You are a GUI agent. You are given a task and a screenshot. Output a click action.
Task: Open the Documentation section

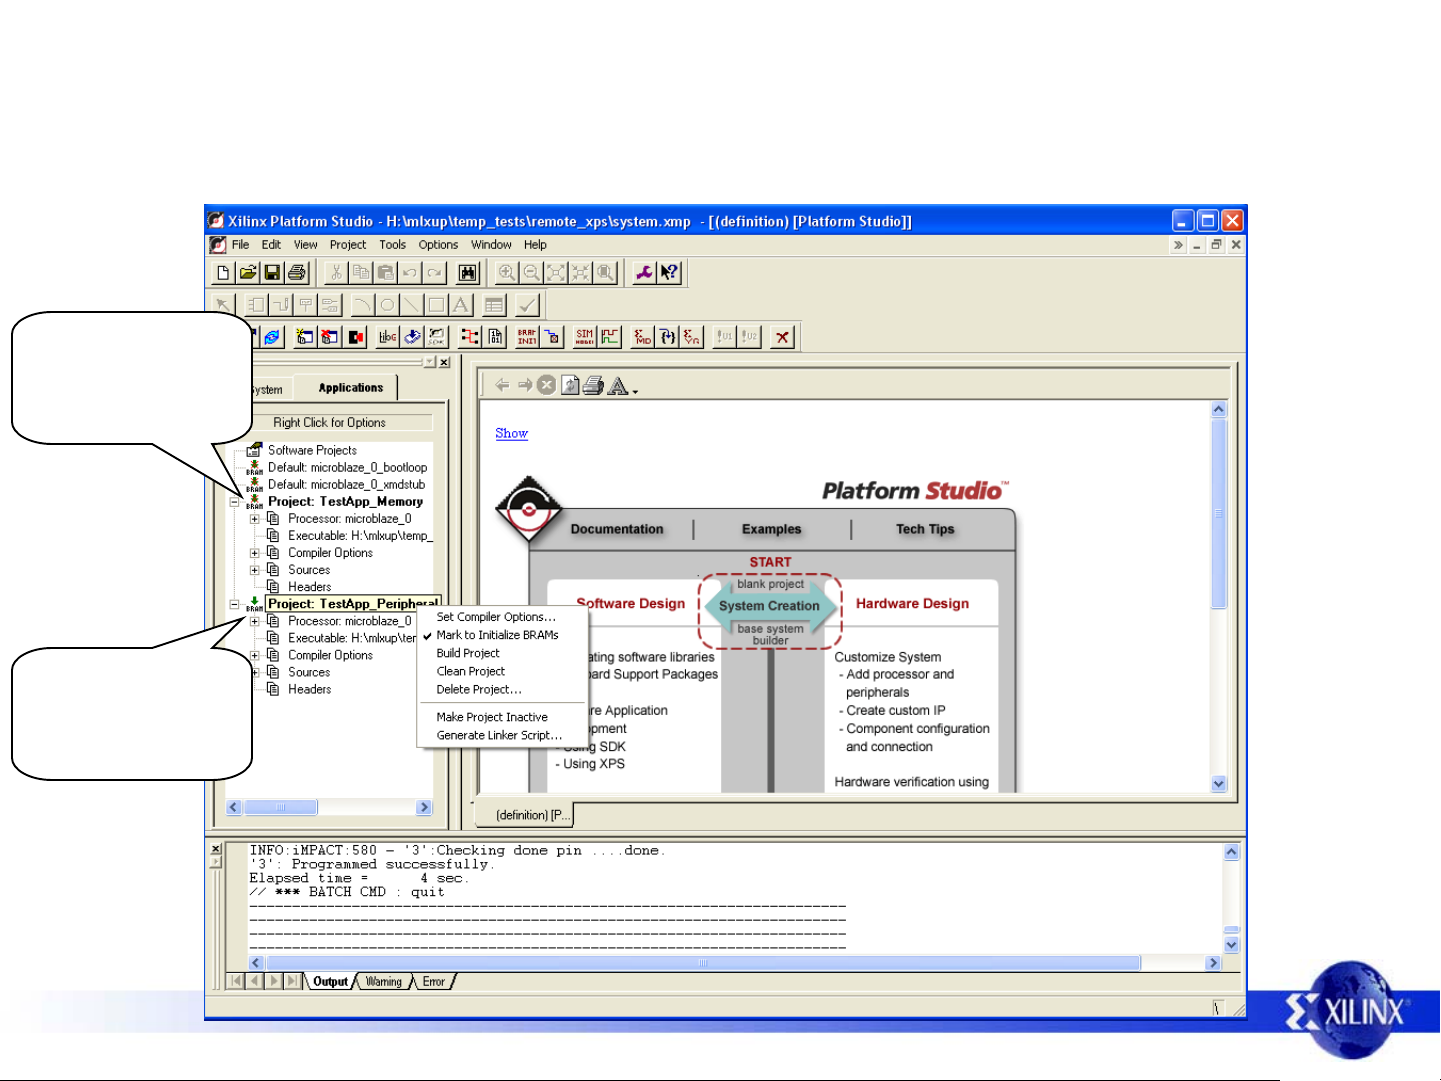point(617,529)
